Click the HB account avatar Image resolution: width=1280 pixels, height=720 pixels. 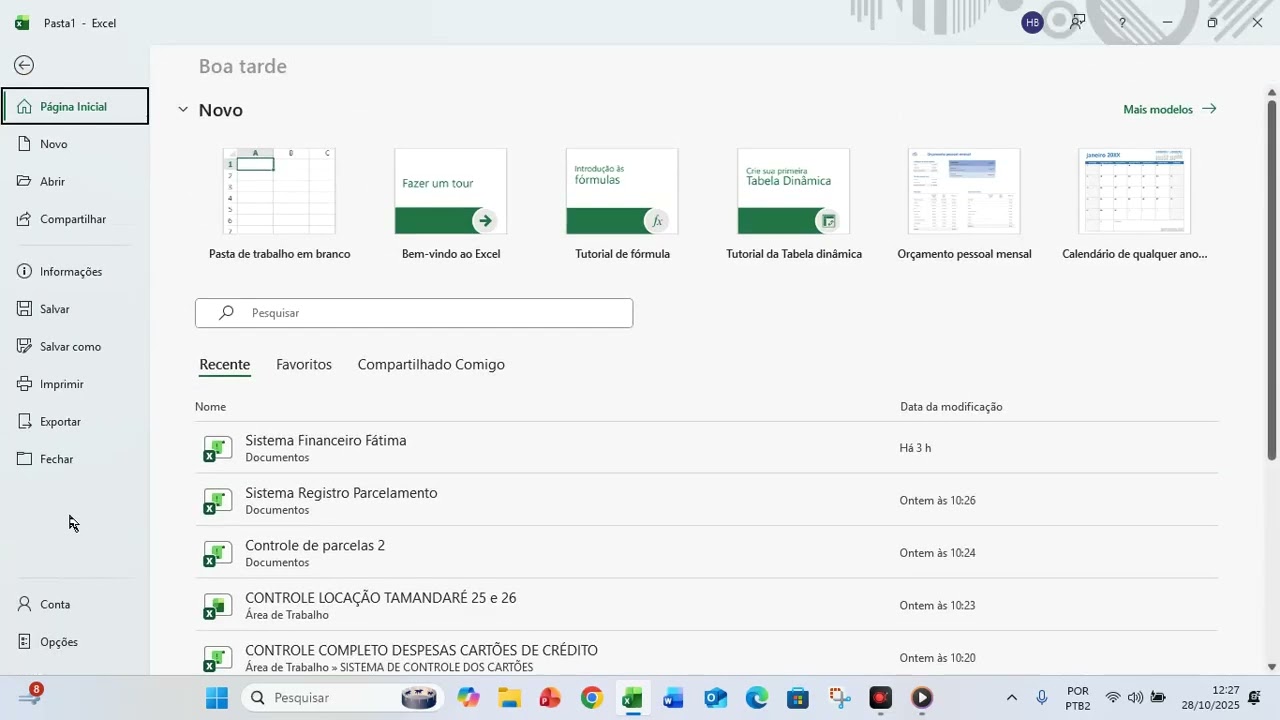(1032, 22)
